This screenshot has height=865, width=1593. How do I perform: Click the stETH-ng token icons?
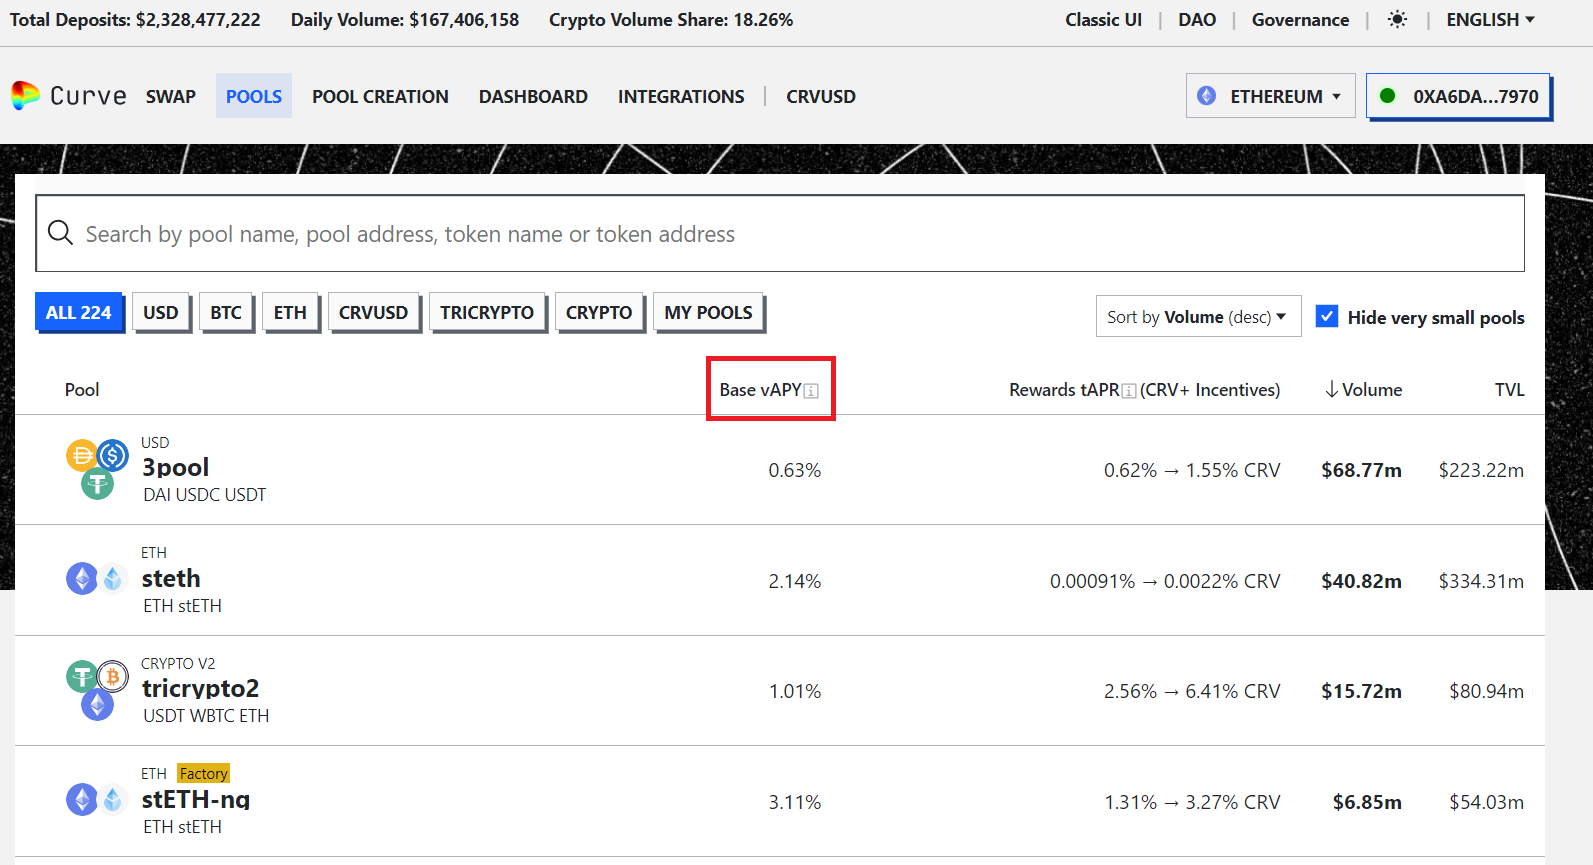97,799
